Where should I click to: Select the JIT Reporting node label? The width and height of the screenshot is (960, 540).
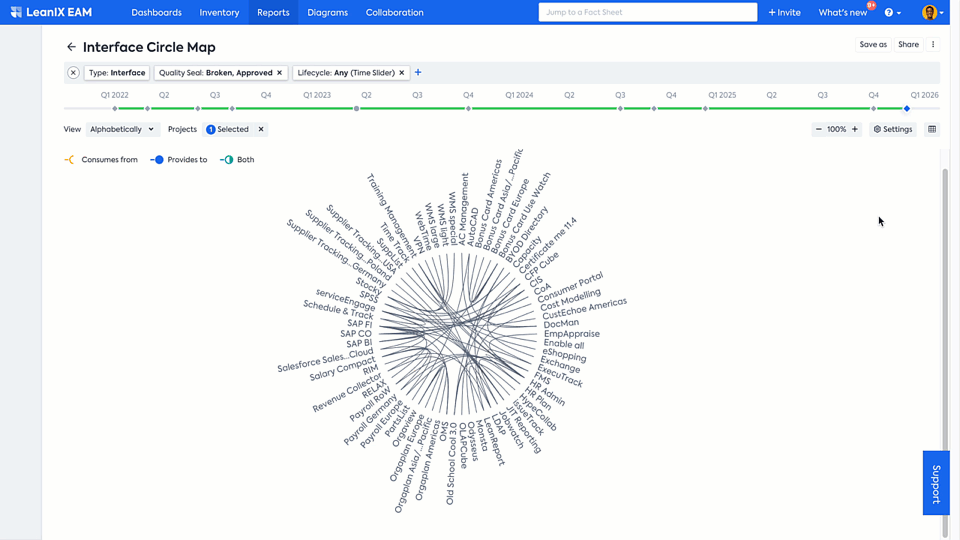pos(524,430)
